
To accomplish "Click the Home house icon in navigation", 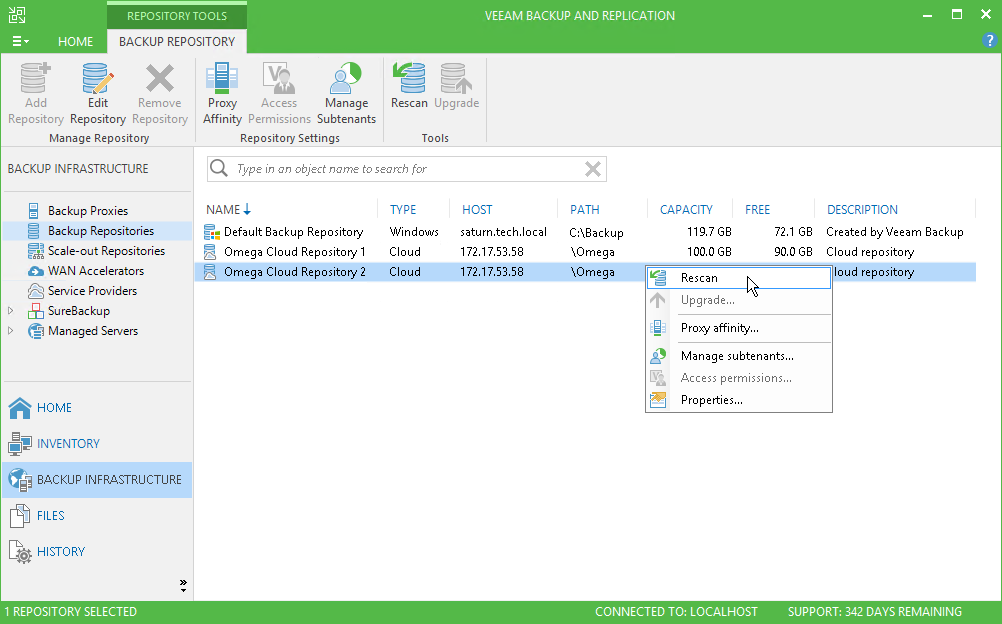I will click(x=20, y=407).
